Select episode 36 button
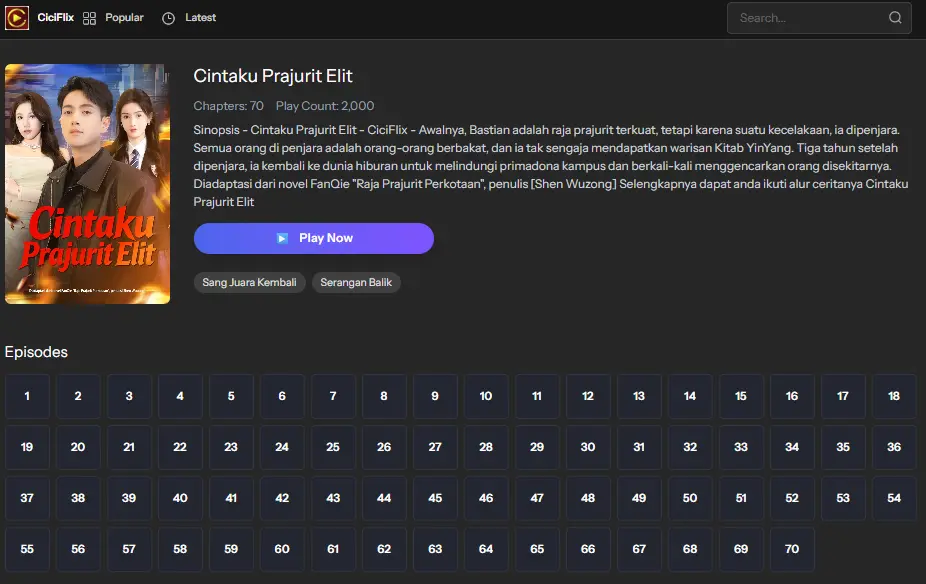The width and height of the screenshot is (926, 584). point(894,447)
